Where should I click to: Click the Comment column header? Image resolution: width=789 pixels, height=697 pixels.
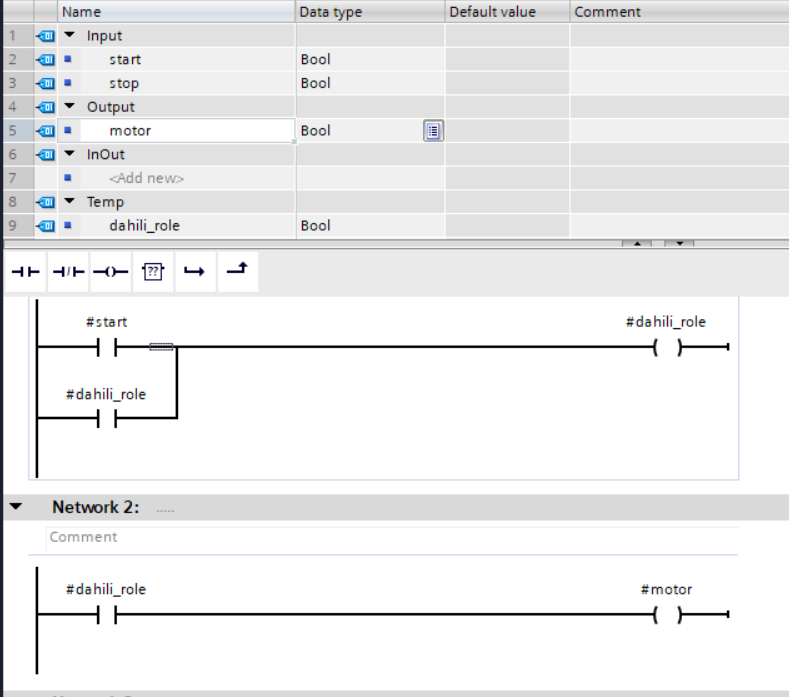point(679,12)
